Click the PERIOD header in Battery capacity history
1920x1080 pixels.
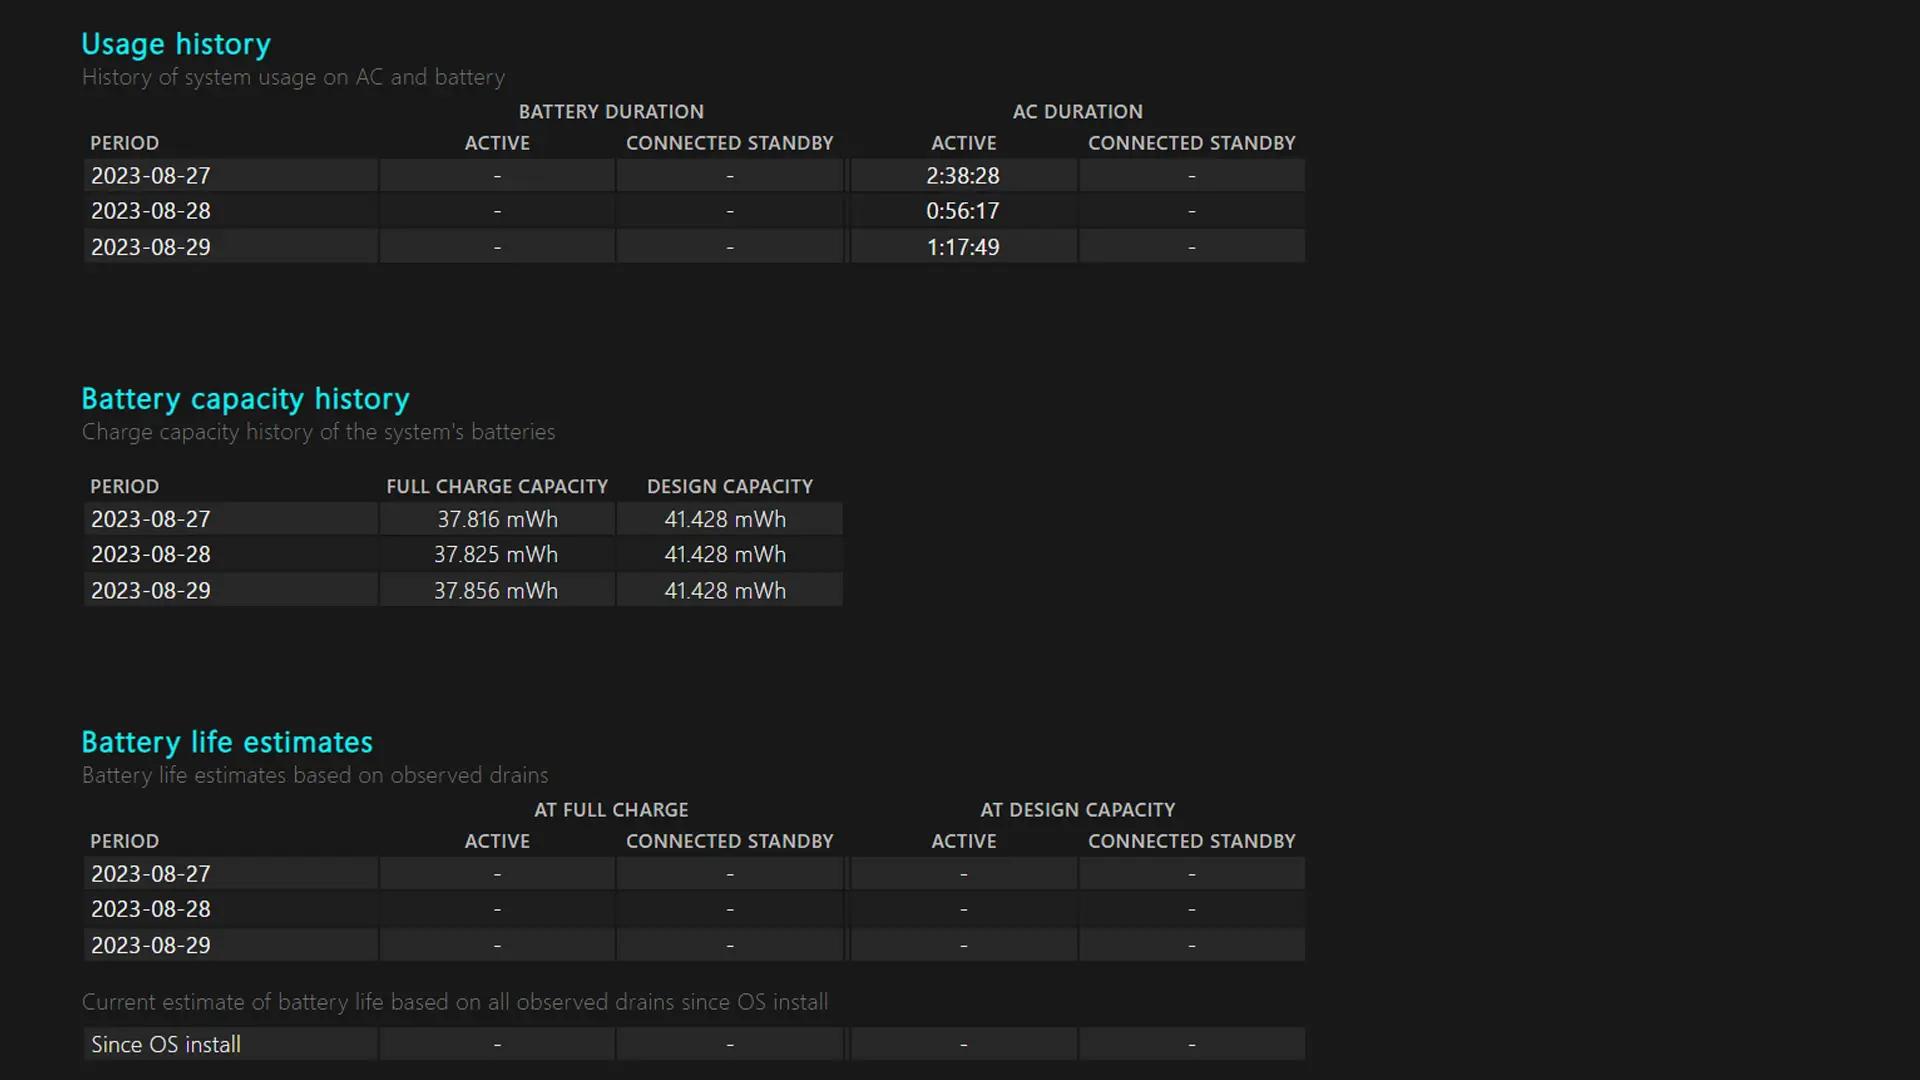click(x=124, y=486)
